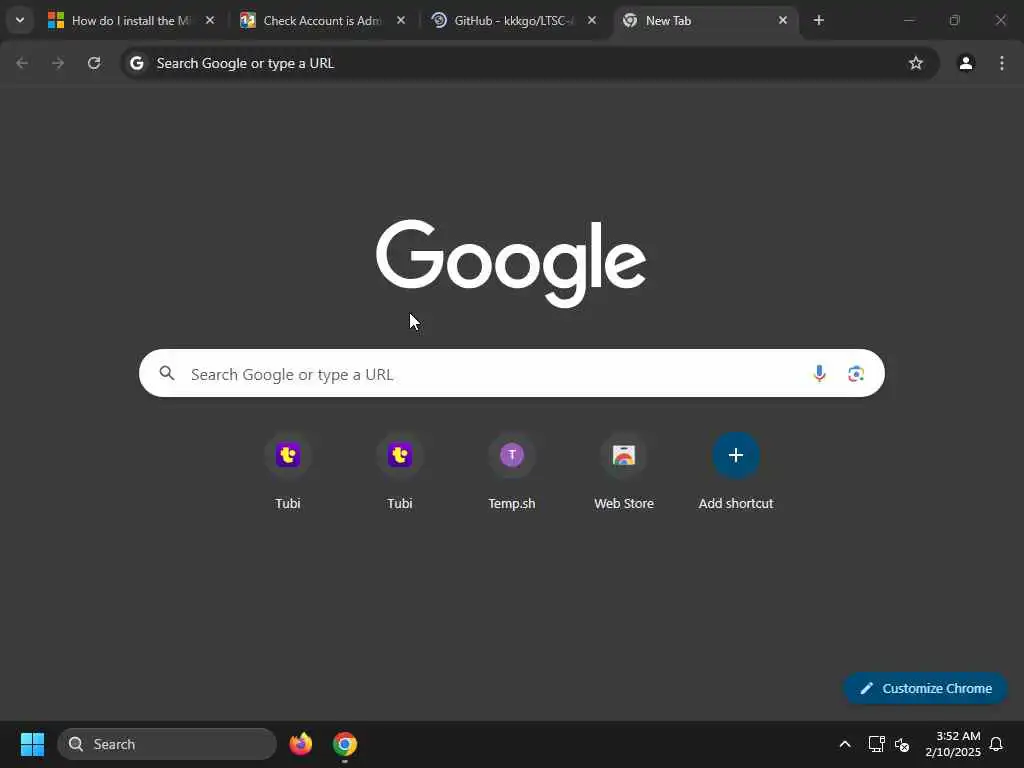Click the Chrome taskbar icon

345,744
